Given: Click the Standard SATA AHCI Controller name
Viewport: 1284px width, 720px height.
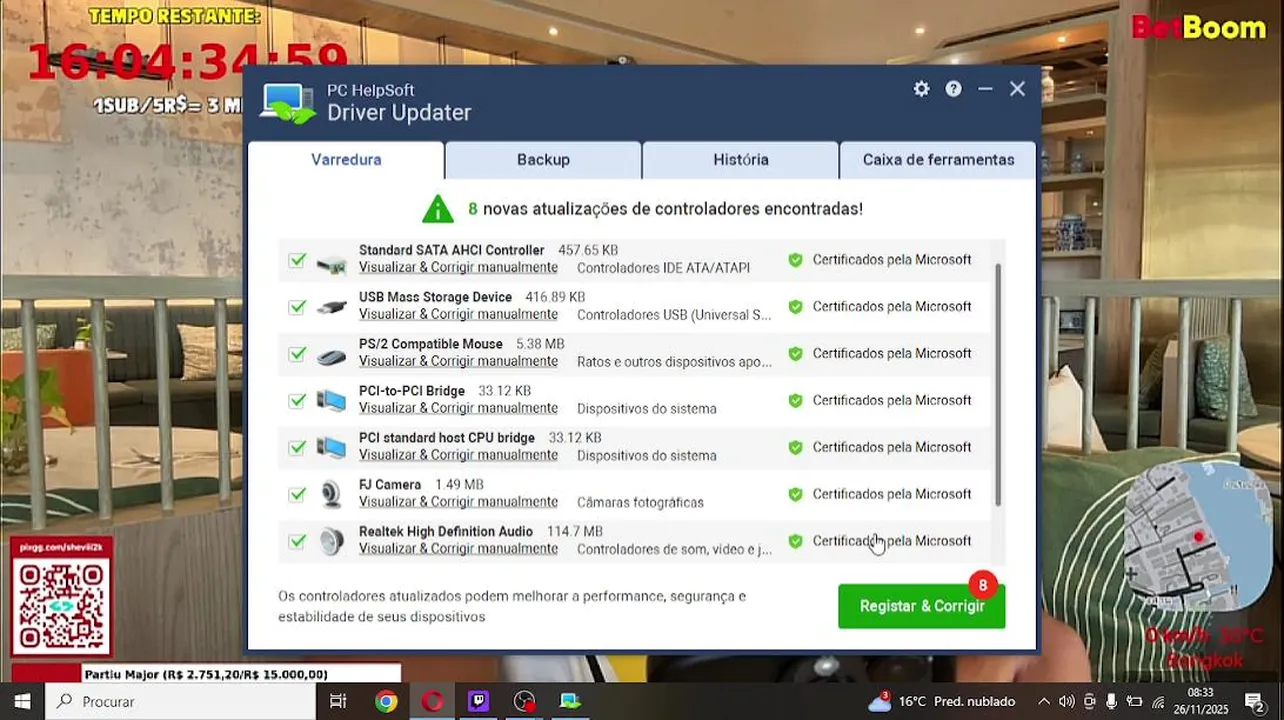Looking at the screenshot, I should (x=451, y=250).
